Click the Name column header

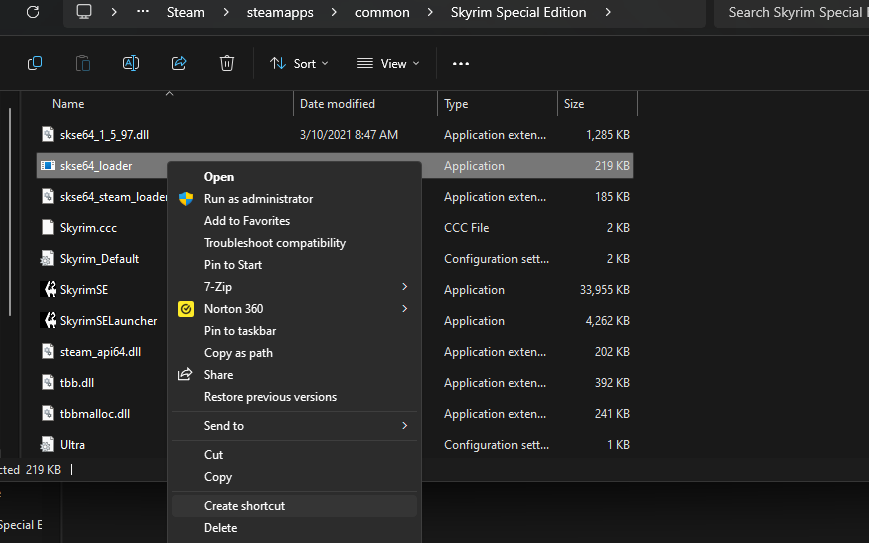point(68,104)
